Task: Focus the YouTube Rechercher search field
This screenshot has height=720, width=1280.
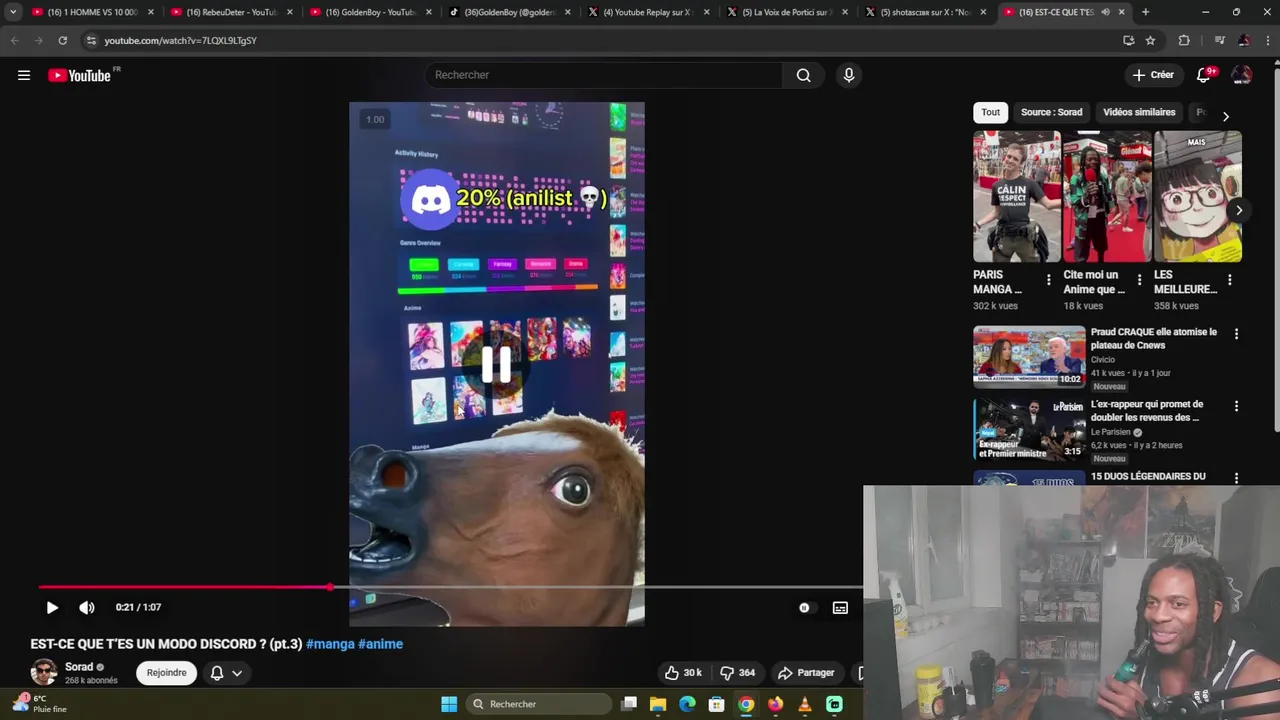Action: click(605, 75)
